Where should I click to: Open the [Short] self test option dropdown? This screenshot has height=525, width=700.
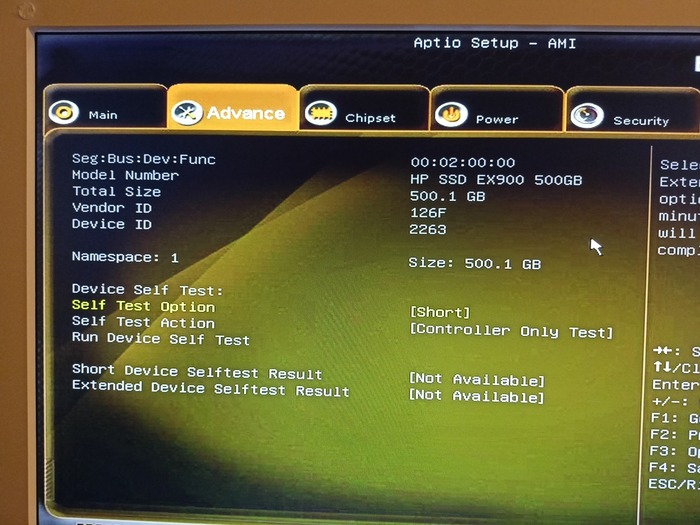440,312
